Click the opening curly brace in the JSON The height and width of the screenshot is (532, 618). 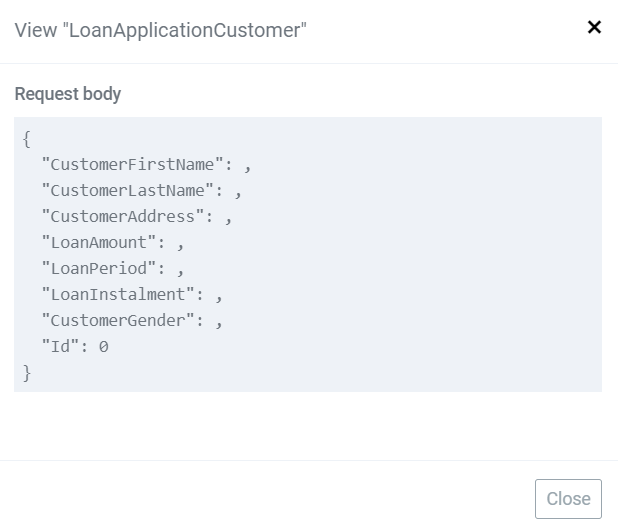[26, 139]
